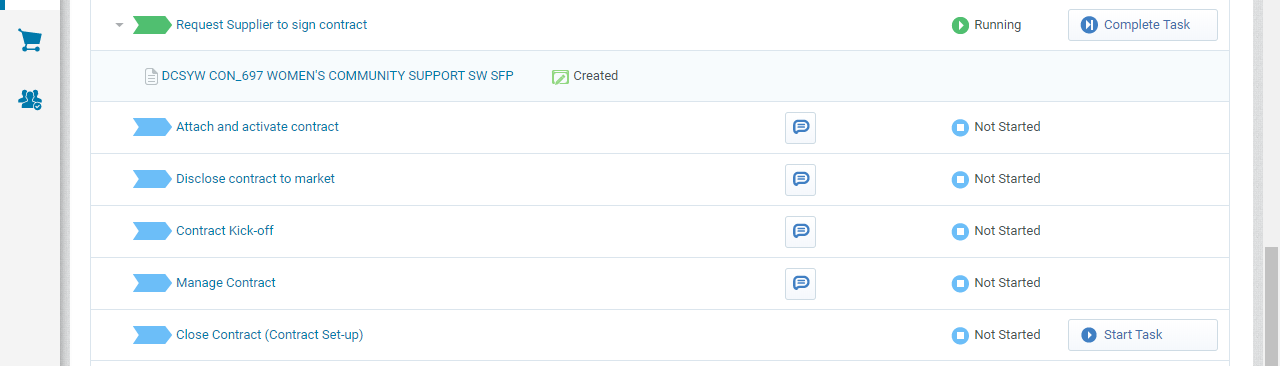Open the Close Contract (Contract Set-up) task
The width and height of the screenshot is (1280, 366).
click(269, 335)
